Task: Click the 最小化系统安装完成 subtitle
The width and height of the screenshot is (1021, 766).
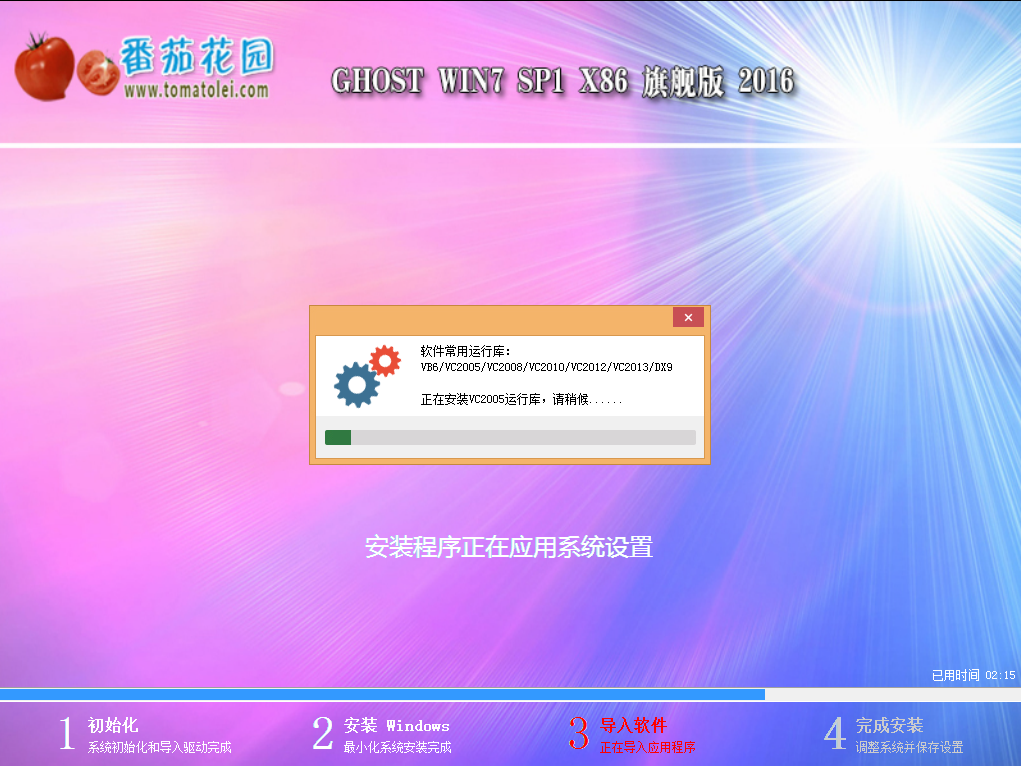Action: [x=398, y=747]
